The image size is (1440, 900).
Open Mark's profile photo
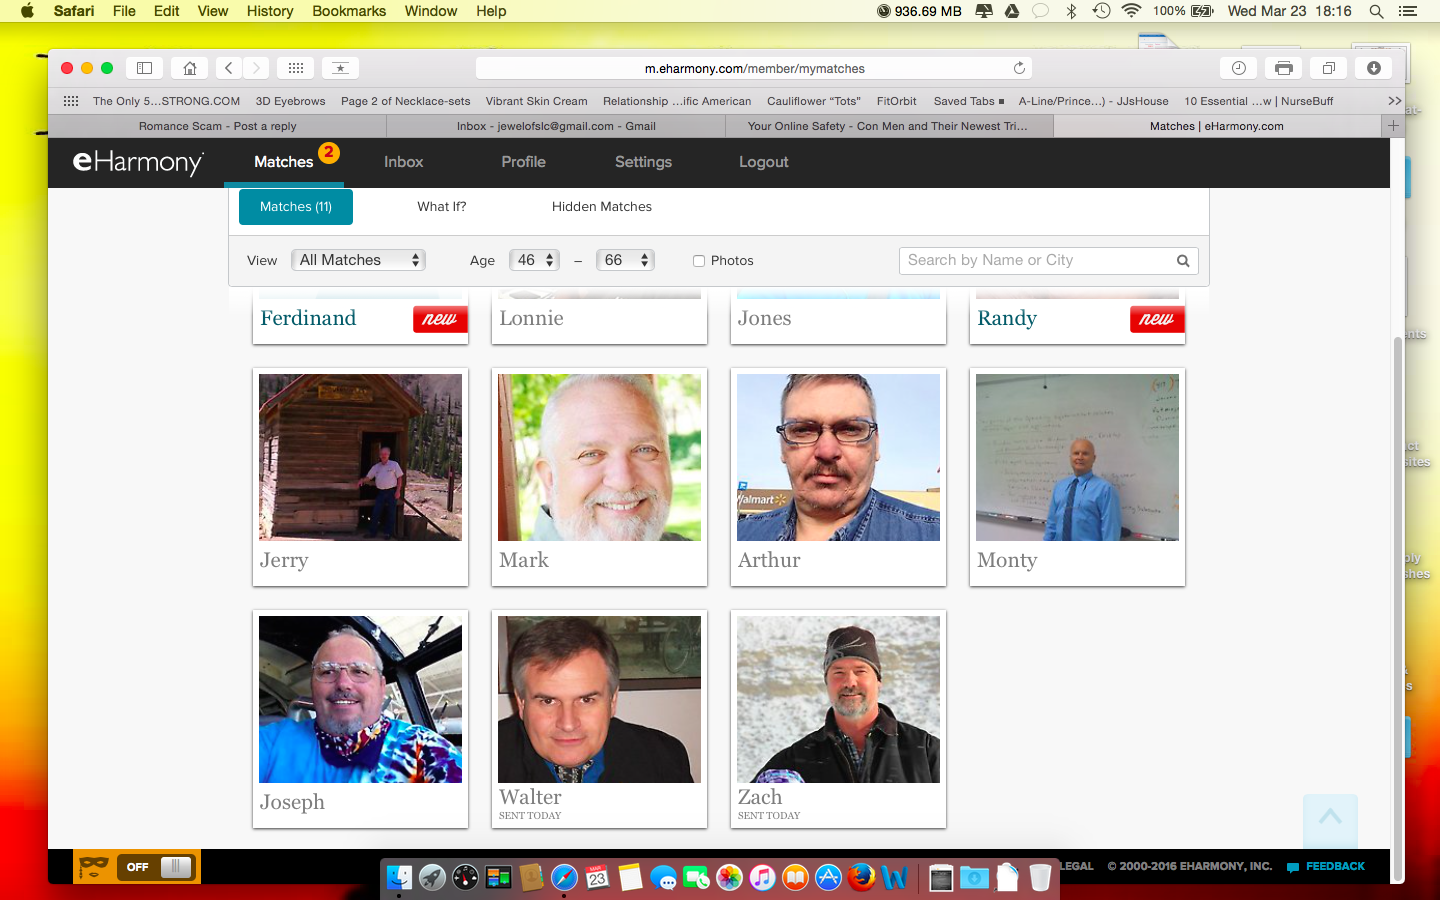click(599, 457)
